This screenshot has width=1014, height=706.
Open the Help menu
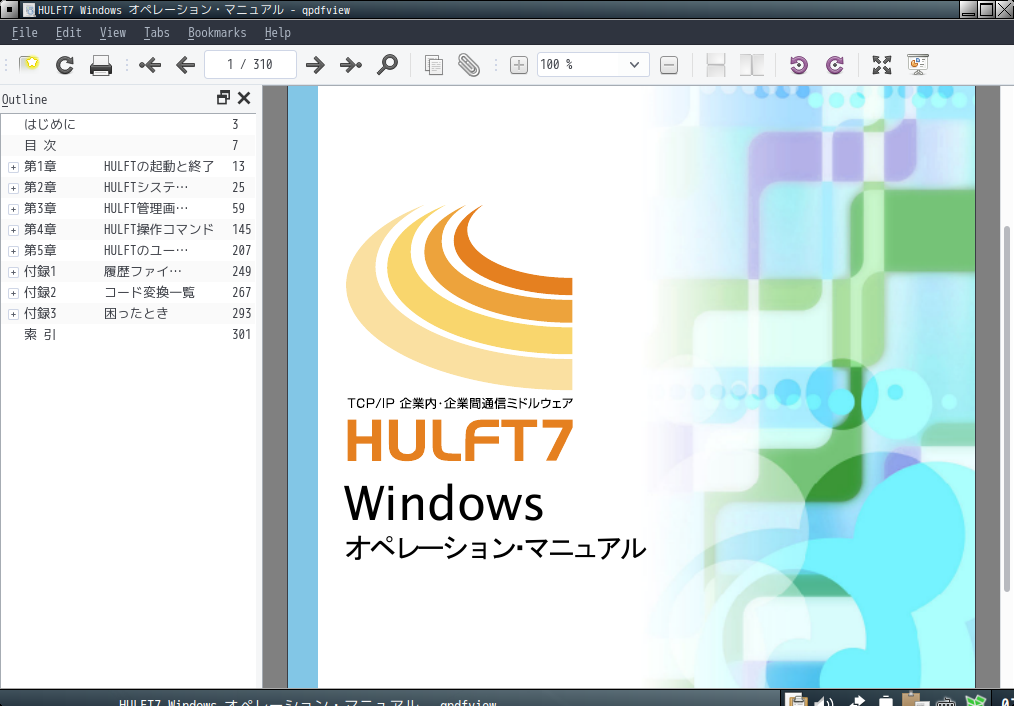pos(277,32)
